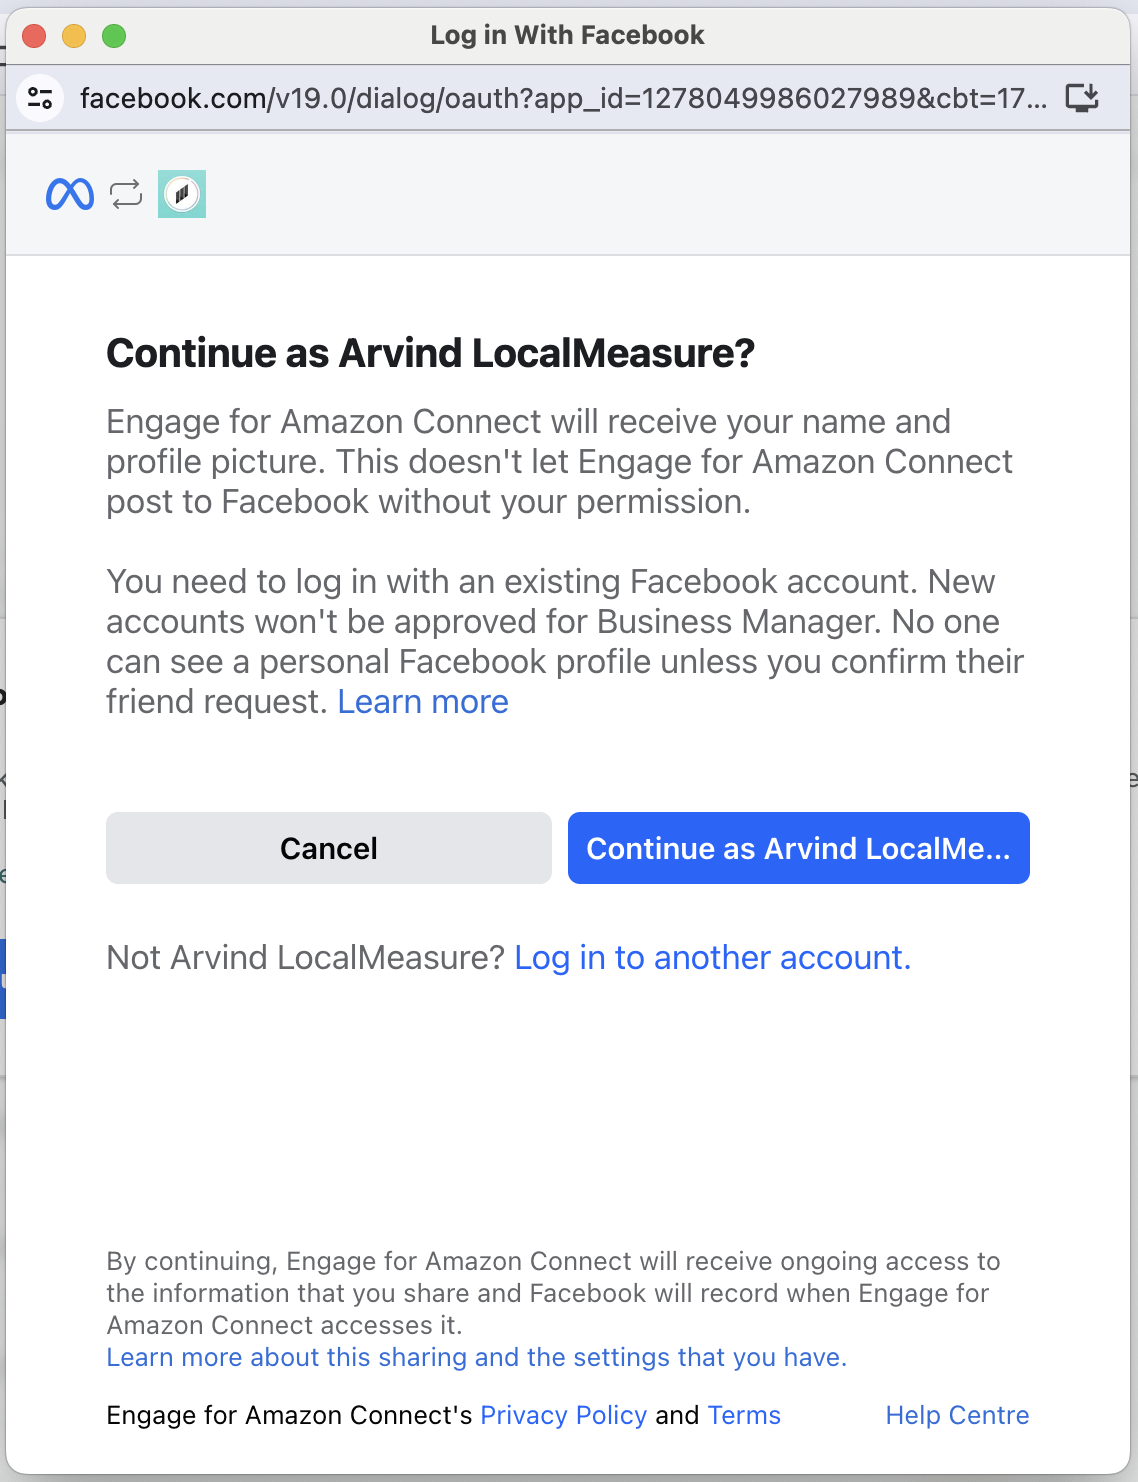The height and width of the screenshot is (1482, 1138).
Task: Close the Log in With Facebook window
Action: (x=34, y=36)
